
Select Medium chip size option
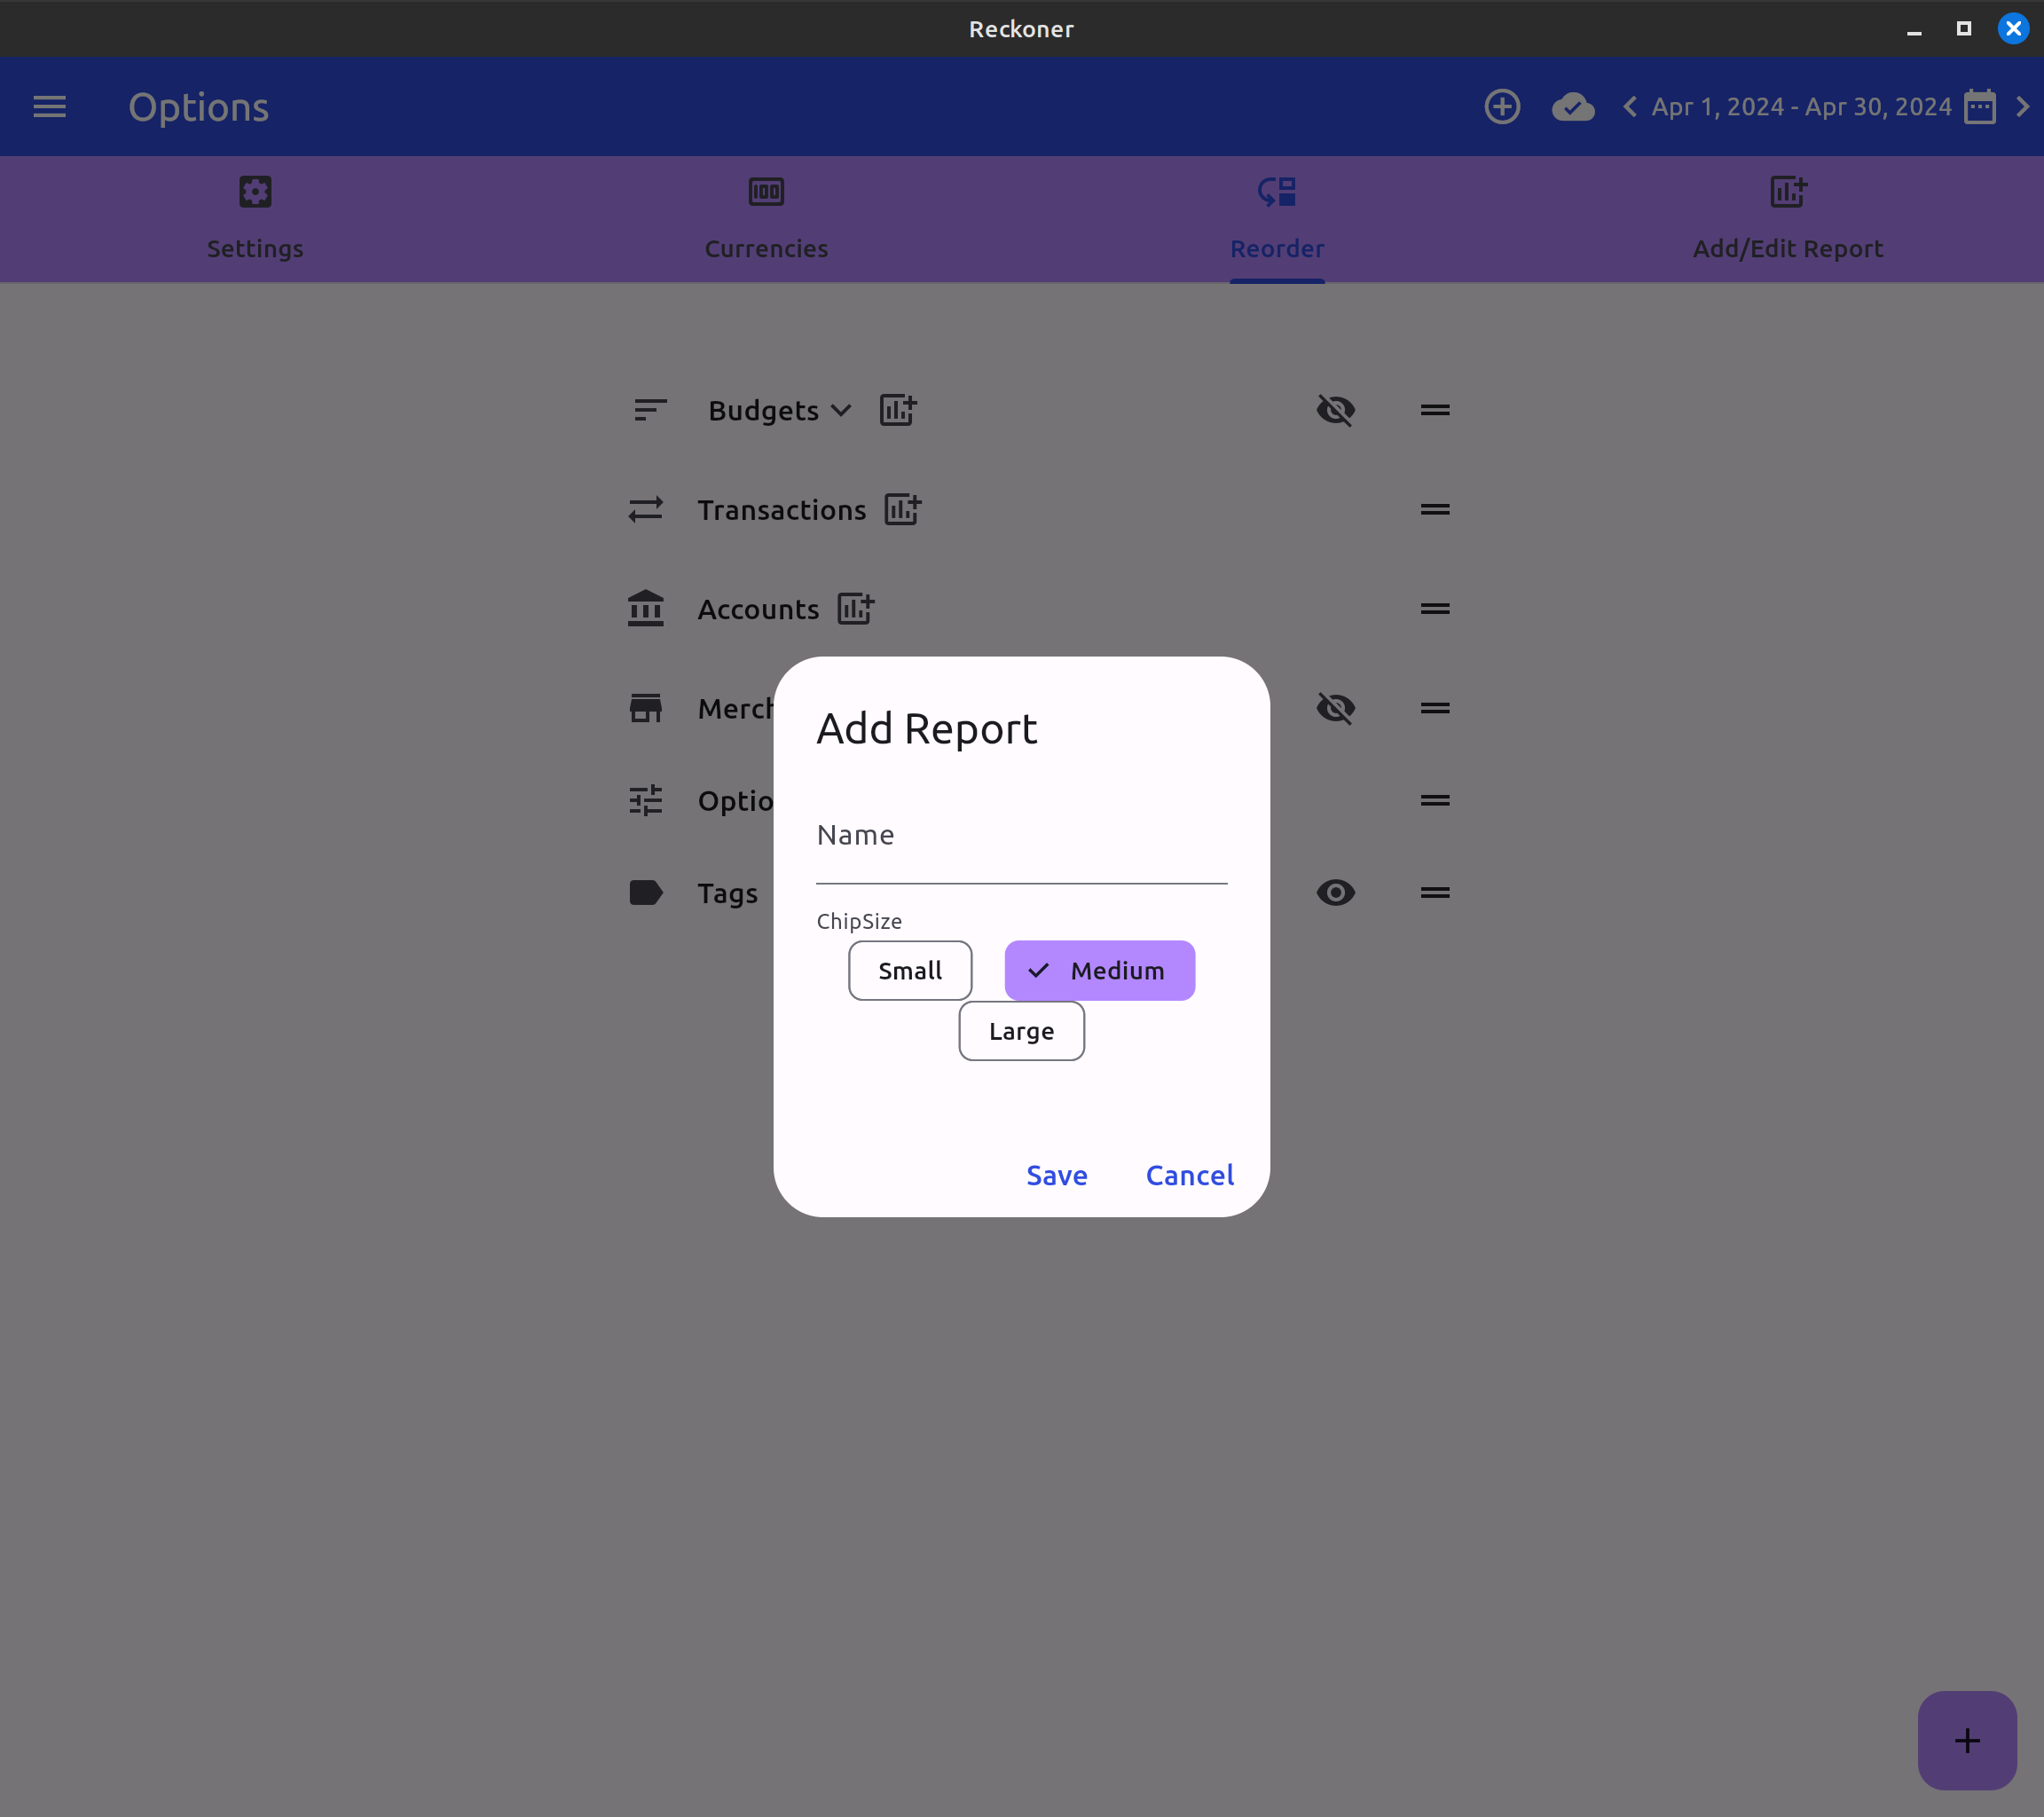tap(1099, 970)
